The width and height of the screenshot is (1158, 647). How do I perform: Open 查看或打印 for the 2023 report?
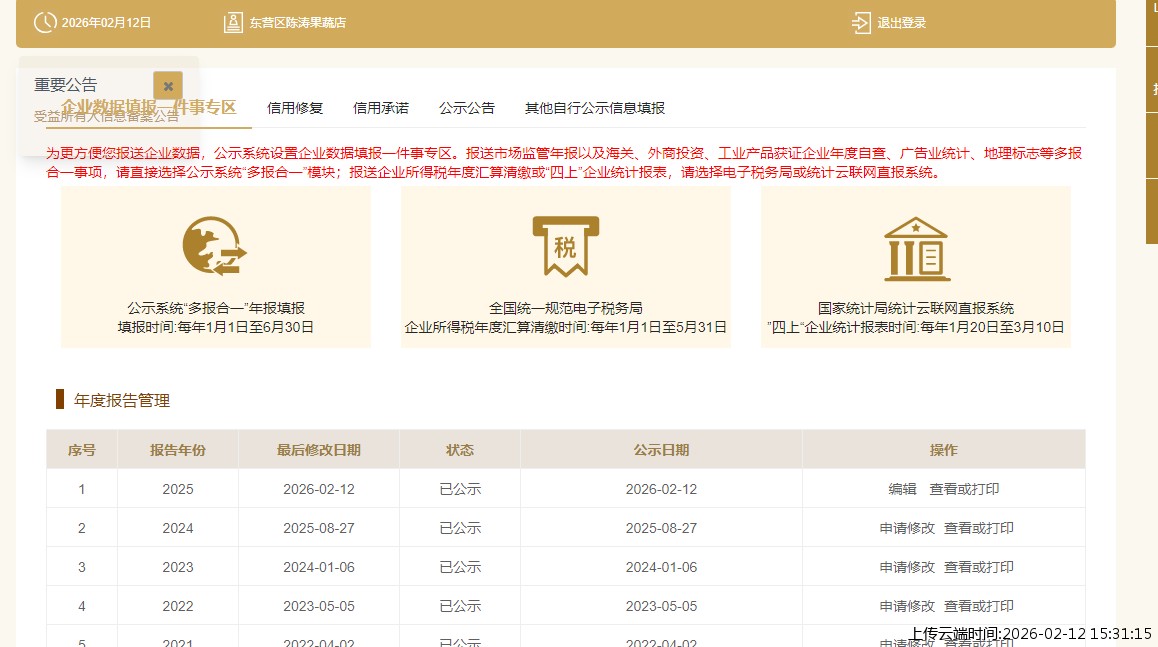978,567
